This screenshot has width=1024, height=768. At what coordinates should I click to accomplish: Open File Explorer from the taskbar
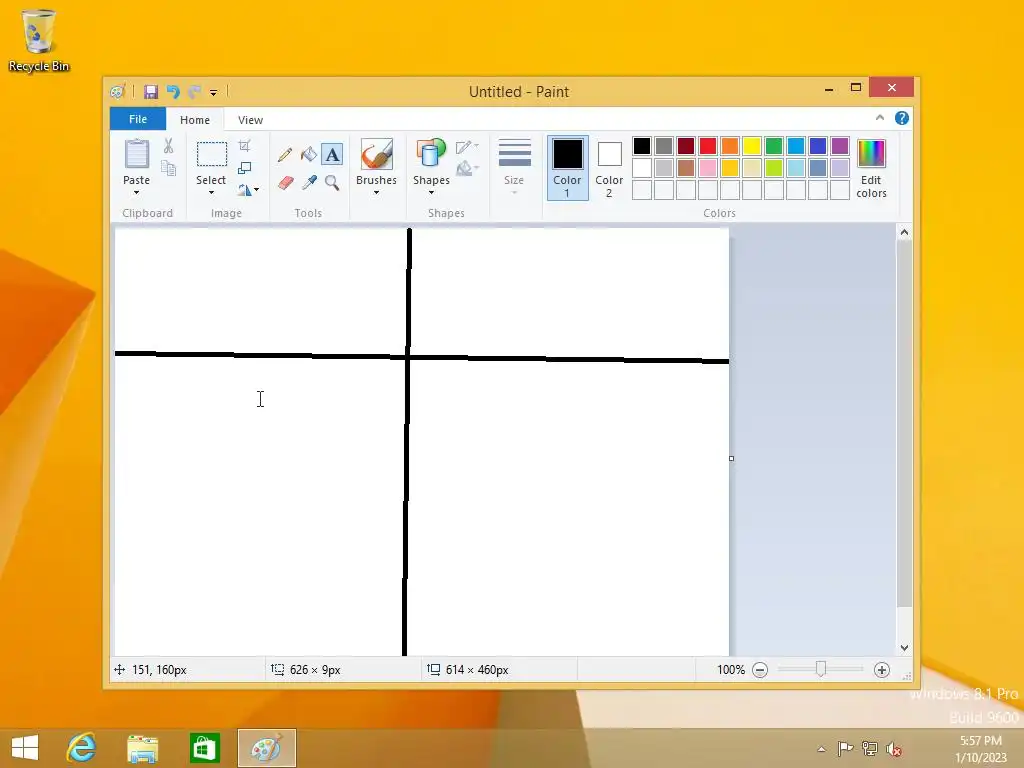[142, 748]
